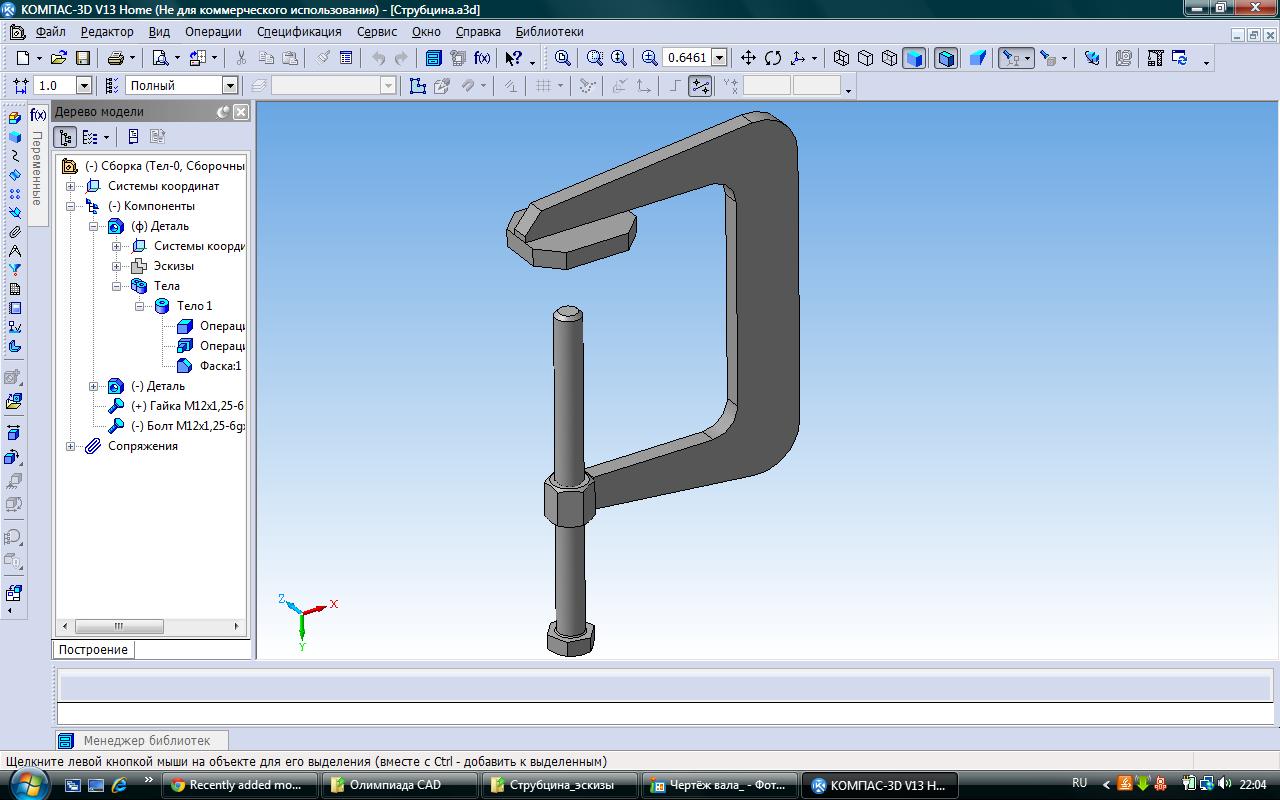Activate the pan (move view) cross-arrows tool
The image size is (1280, 800).
[748, 58]
